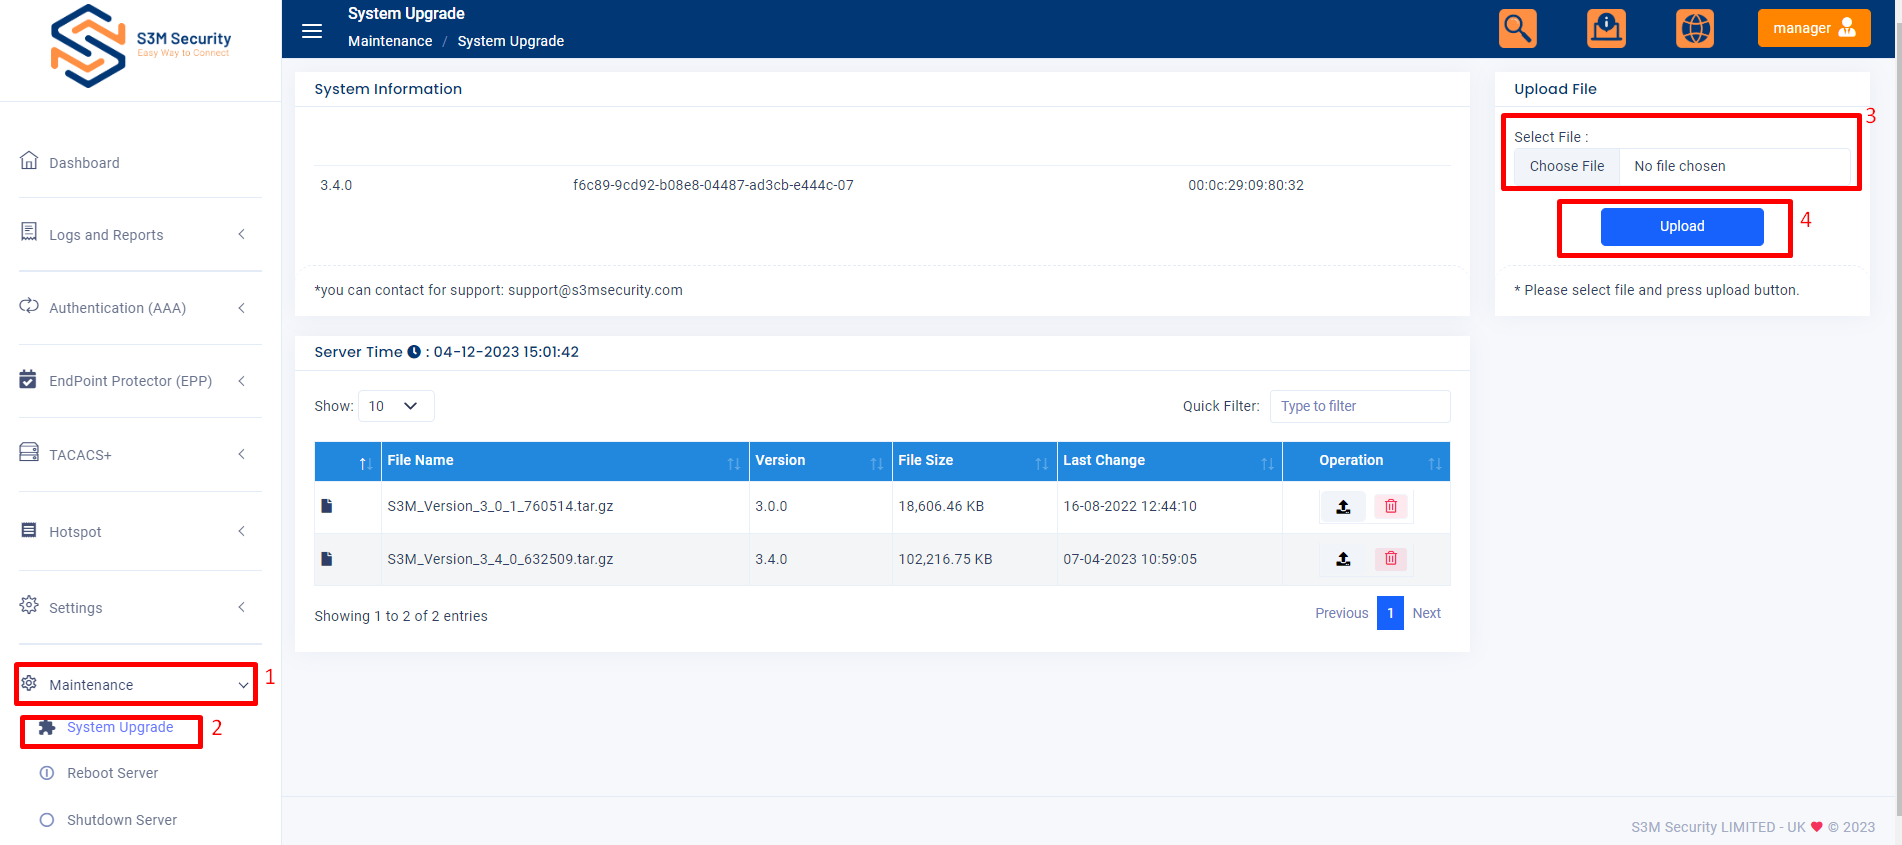Open the manager user menu

pos(1814,28)
